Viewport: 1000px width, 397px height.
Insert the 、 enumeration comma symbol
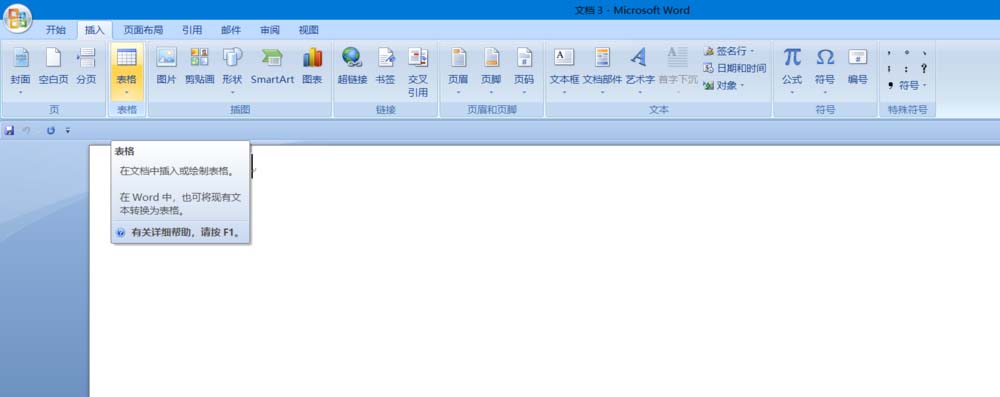coord(924,52)
